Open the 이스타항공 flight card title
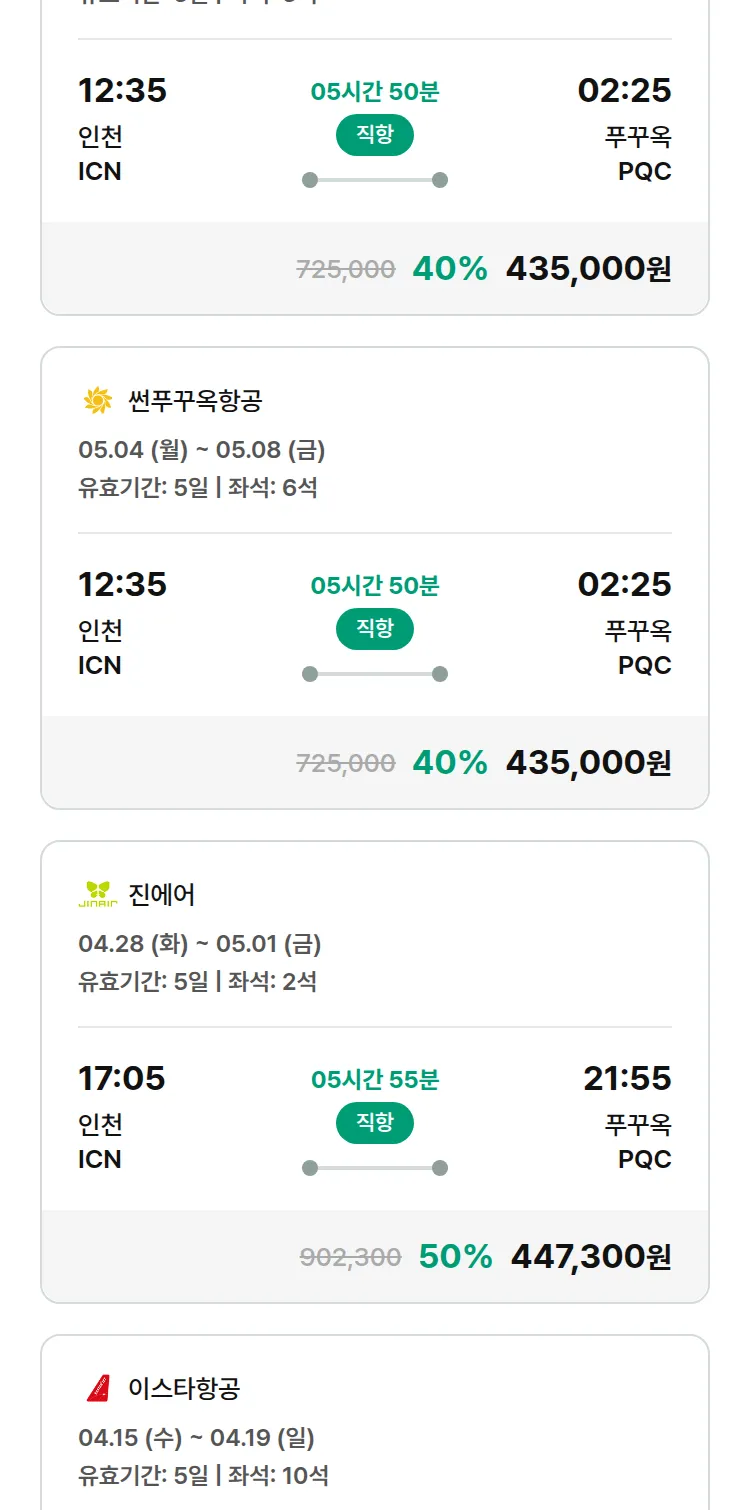Screen dimensions: 750x1510 point(184,1388)
